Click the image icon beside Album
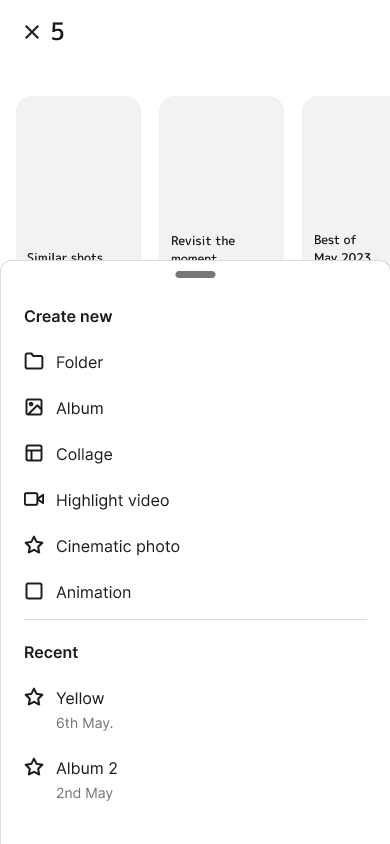Image resolution: width=390 pixels, height=844 pixels. pos(34,407)
